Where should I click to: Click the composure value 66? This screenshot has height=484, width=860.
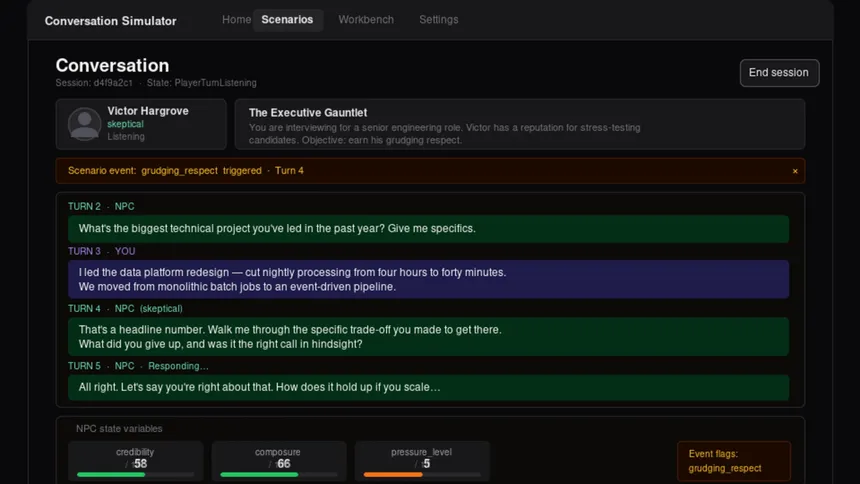(284, 464)
